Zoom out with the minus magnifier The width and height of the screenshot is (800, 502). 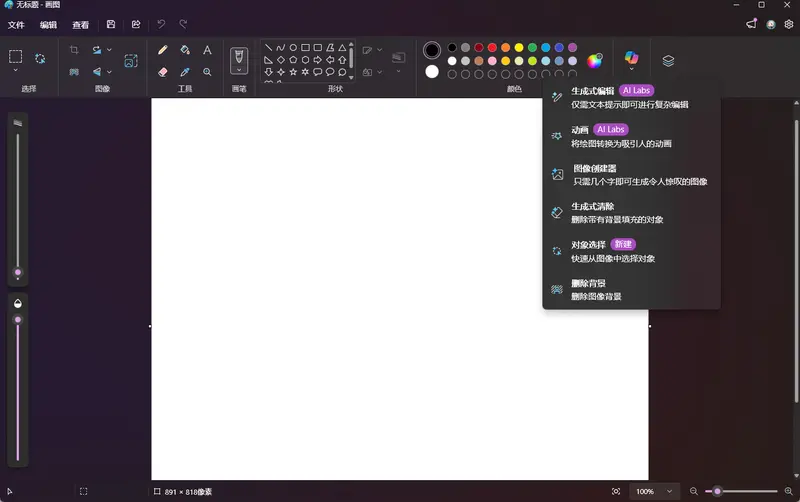(693, 491)
